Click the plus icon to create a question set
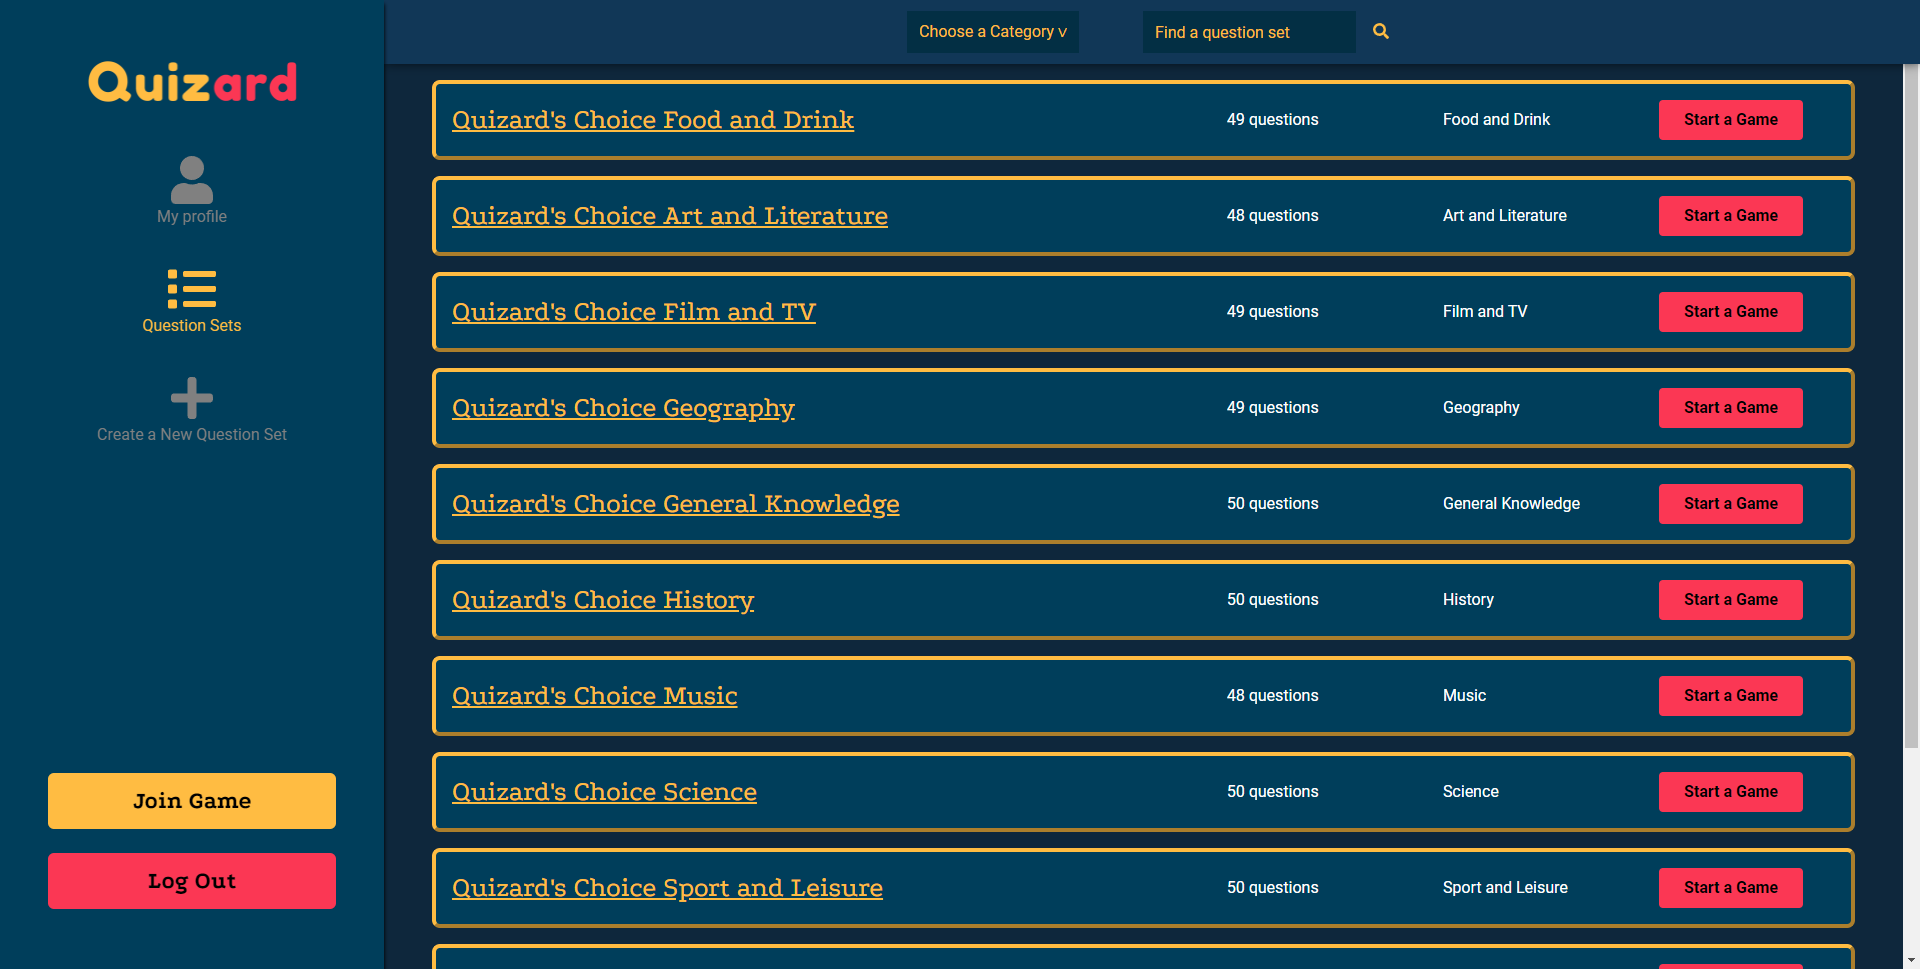This screenshot has height=969, width=1920. 192,398
